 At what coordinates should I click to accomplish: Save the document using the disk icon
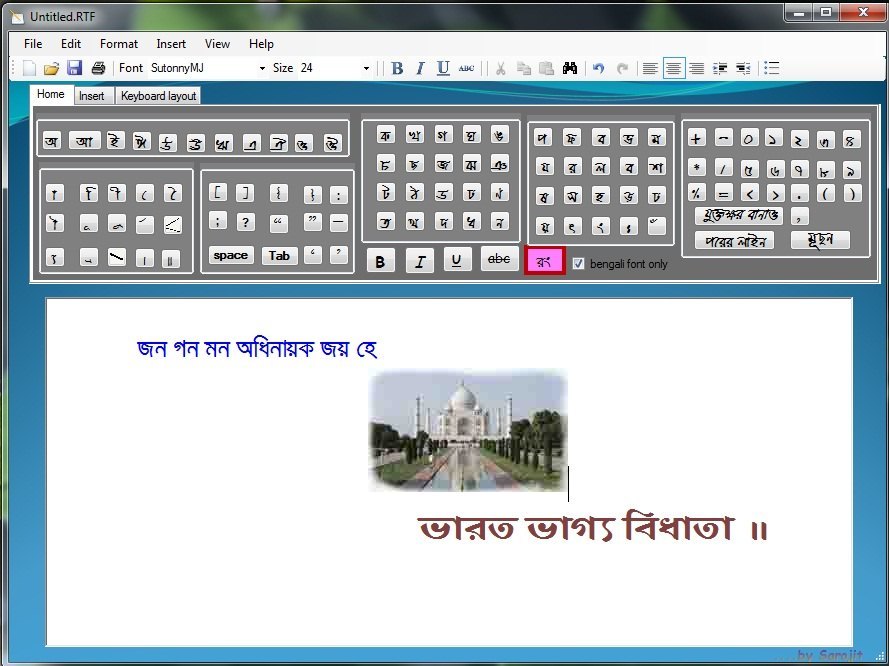point(74,67)
